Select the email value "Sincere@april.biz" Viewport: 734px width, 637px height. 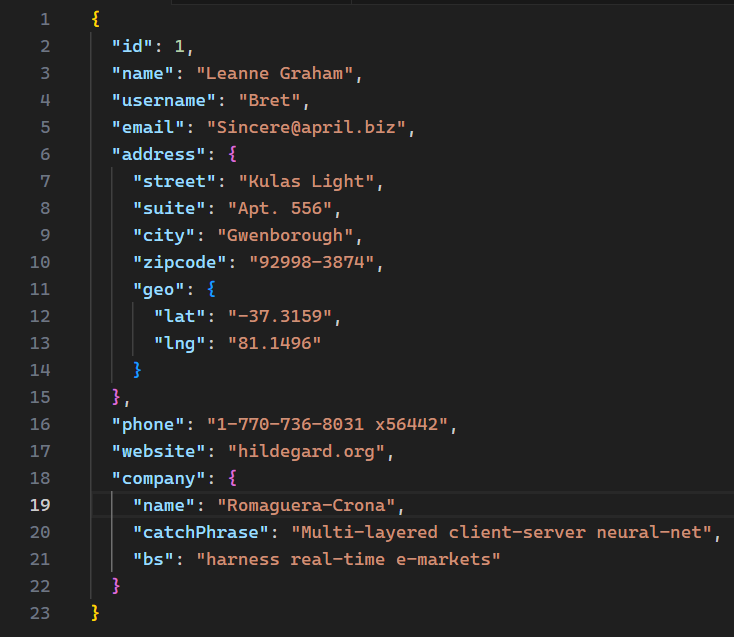coord(306,127)
